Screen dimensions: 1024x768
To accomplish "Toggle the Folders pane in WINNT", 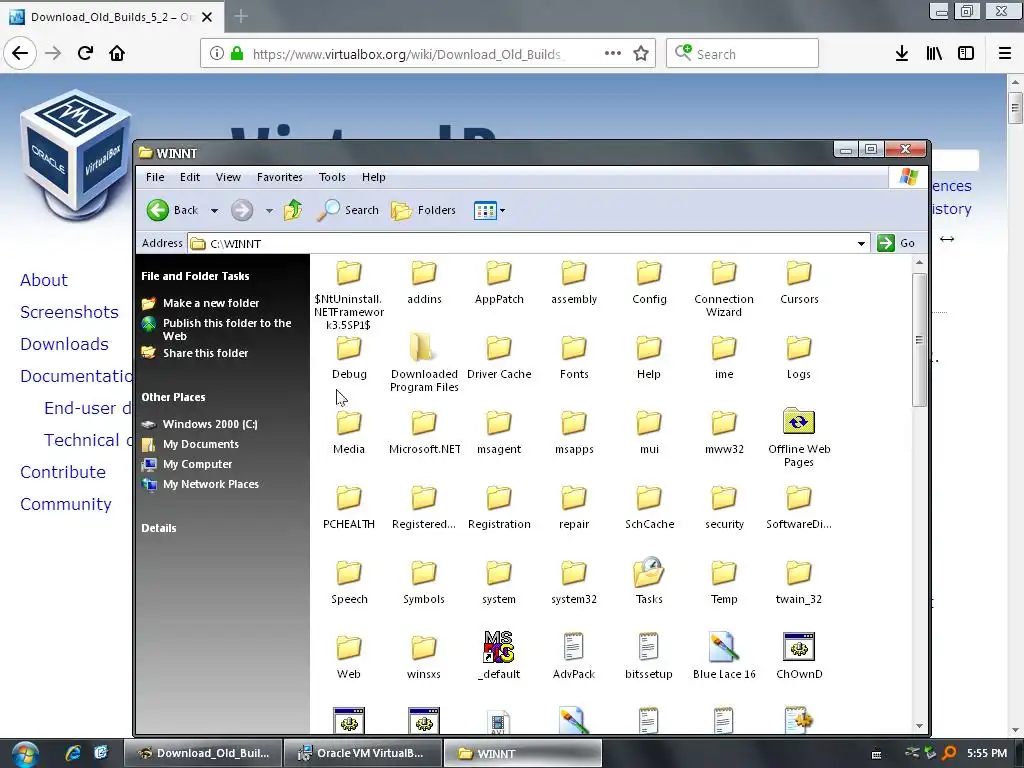I will click(423, 210).
